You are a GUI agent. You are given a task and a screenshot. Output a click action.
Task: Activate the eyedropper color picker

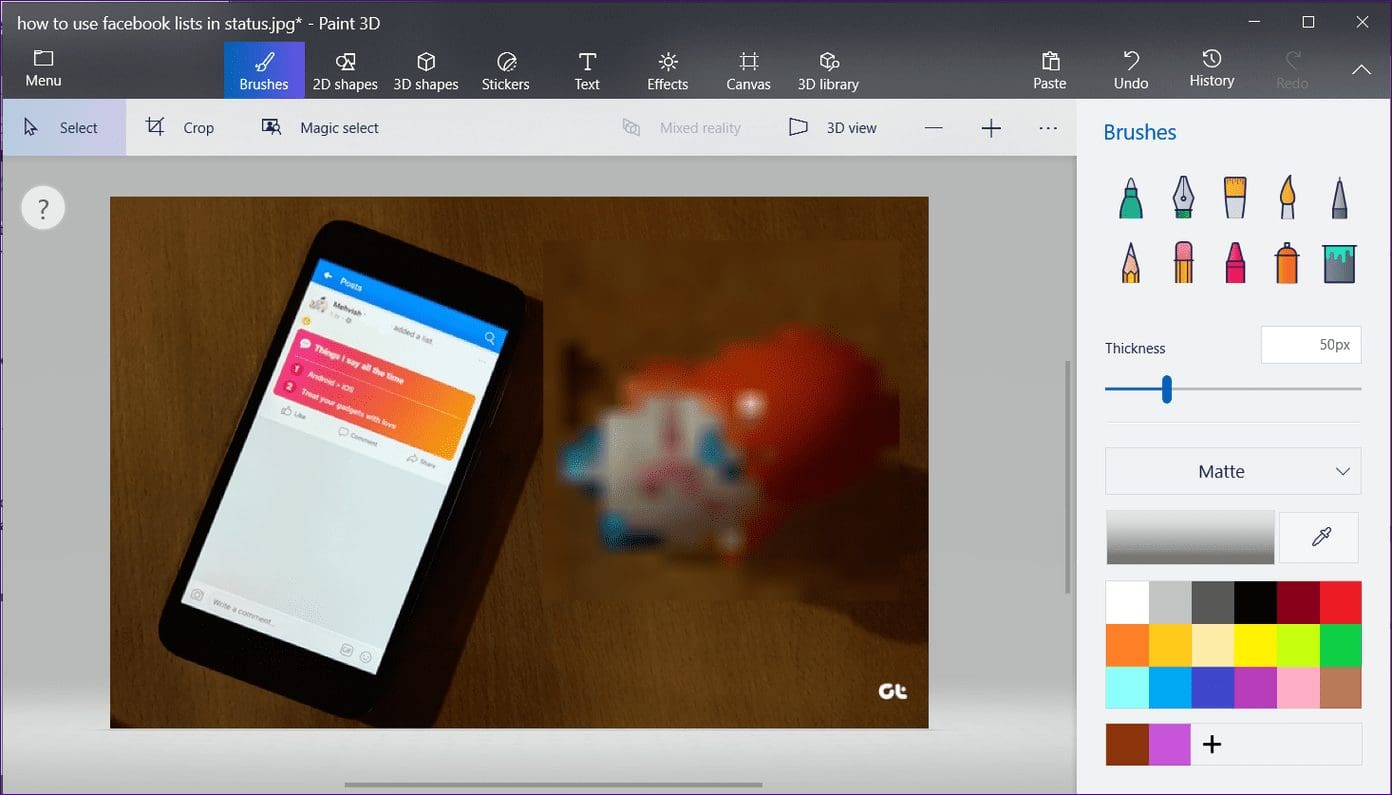1320,538
